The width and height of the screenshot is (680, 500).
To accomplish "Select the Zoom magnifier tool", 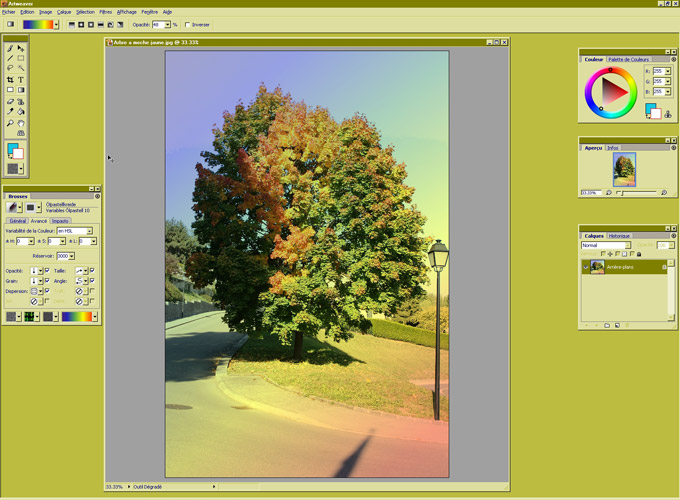I will coord(11,123).
